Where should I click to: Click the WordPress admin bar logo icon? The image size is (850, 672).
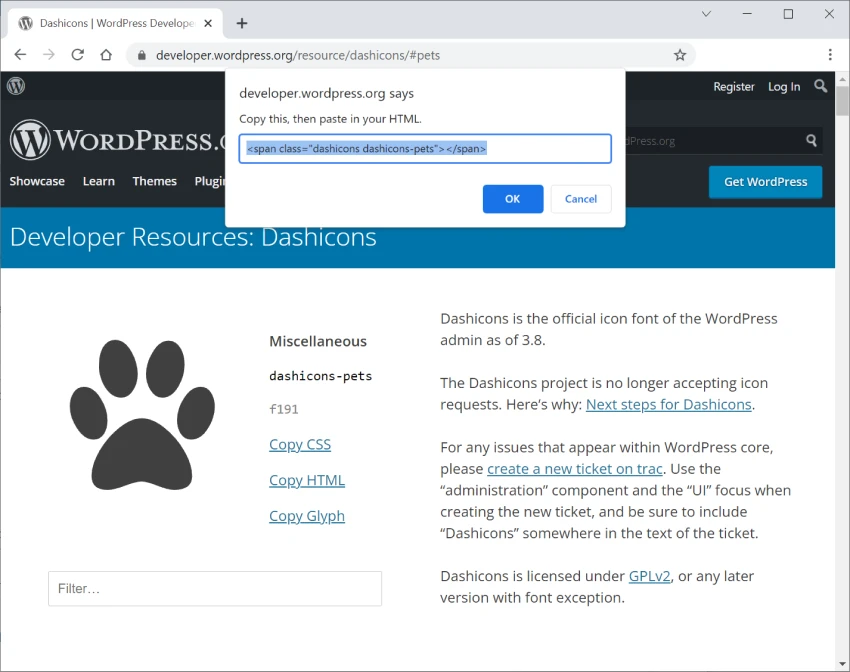pos(16,86)
